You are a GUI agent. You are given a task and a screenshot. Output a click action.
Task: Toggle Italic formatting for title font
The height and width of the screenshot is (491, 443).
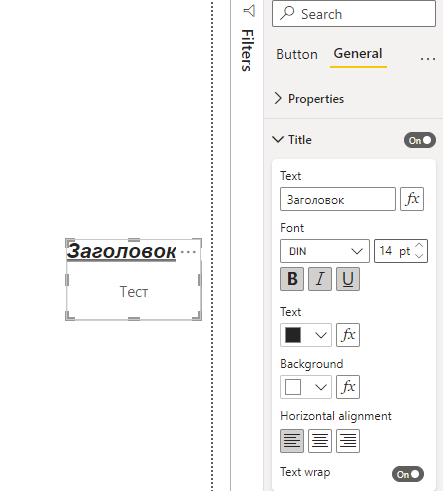(320, 279)
